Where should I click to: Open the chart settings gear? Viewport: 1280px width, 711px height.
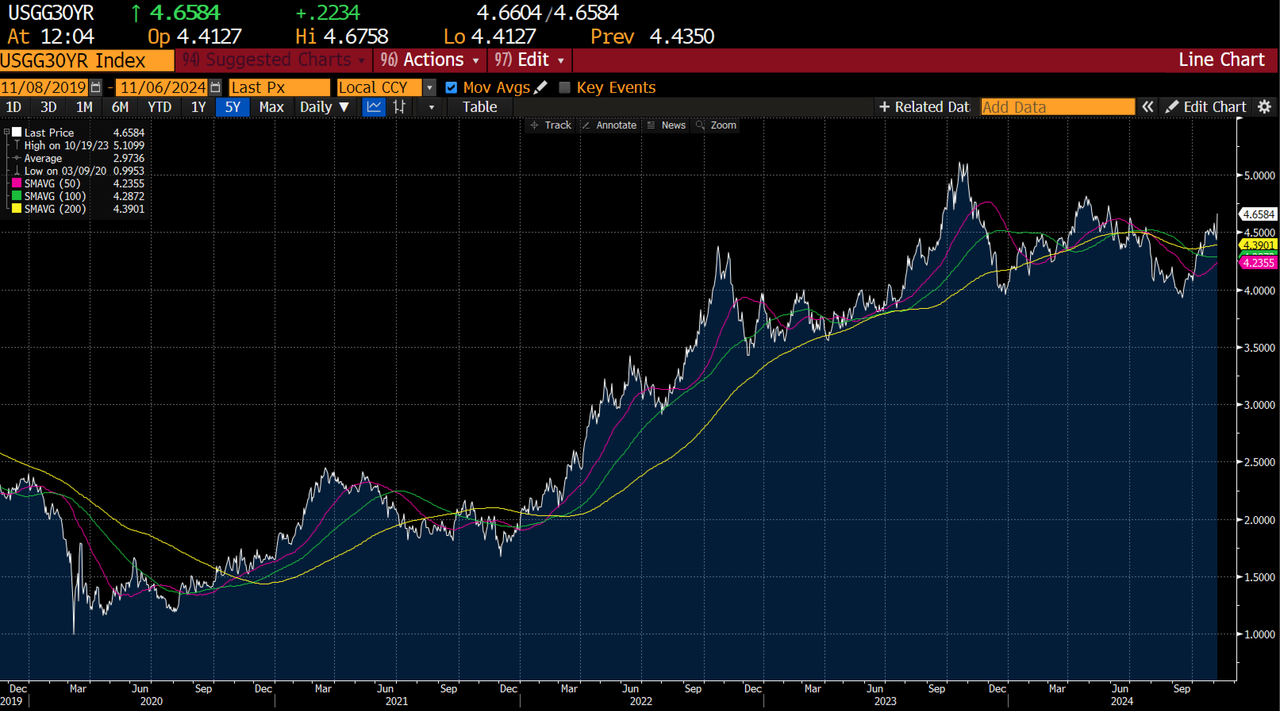(1265, 107)
